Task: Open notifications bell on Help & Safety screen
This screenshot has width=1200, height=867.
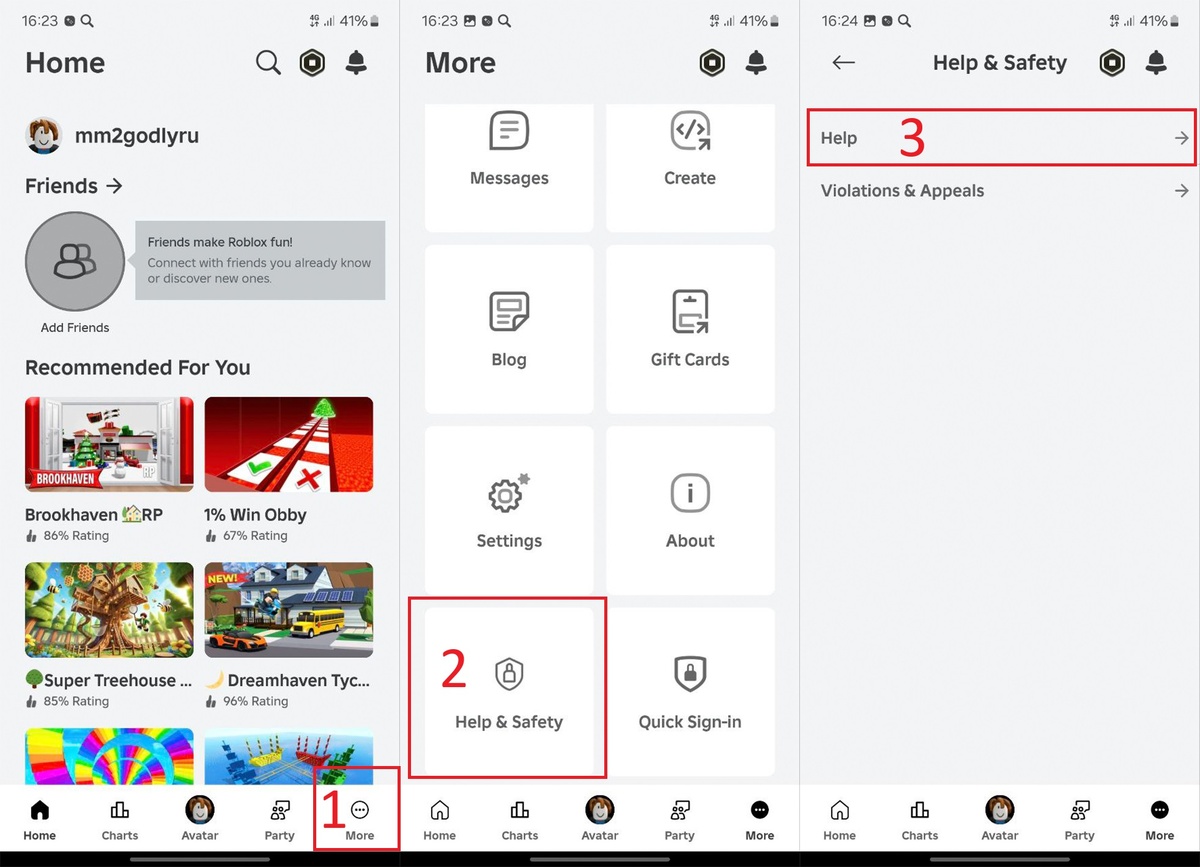Action: tap(1156, 63)
